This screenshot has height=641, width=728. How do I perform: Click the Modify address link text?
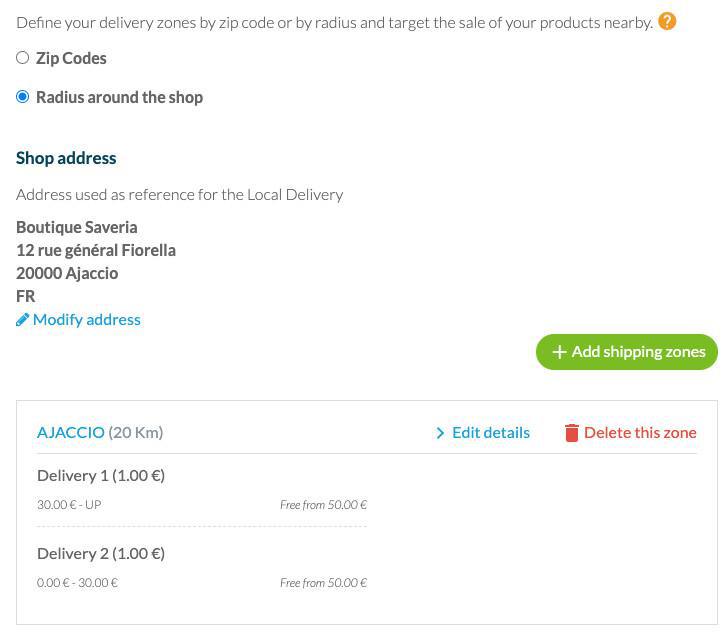coord(87,320)
